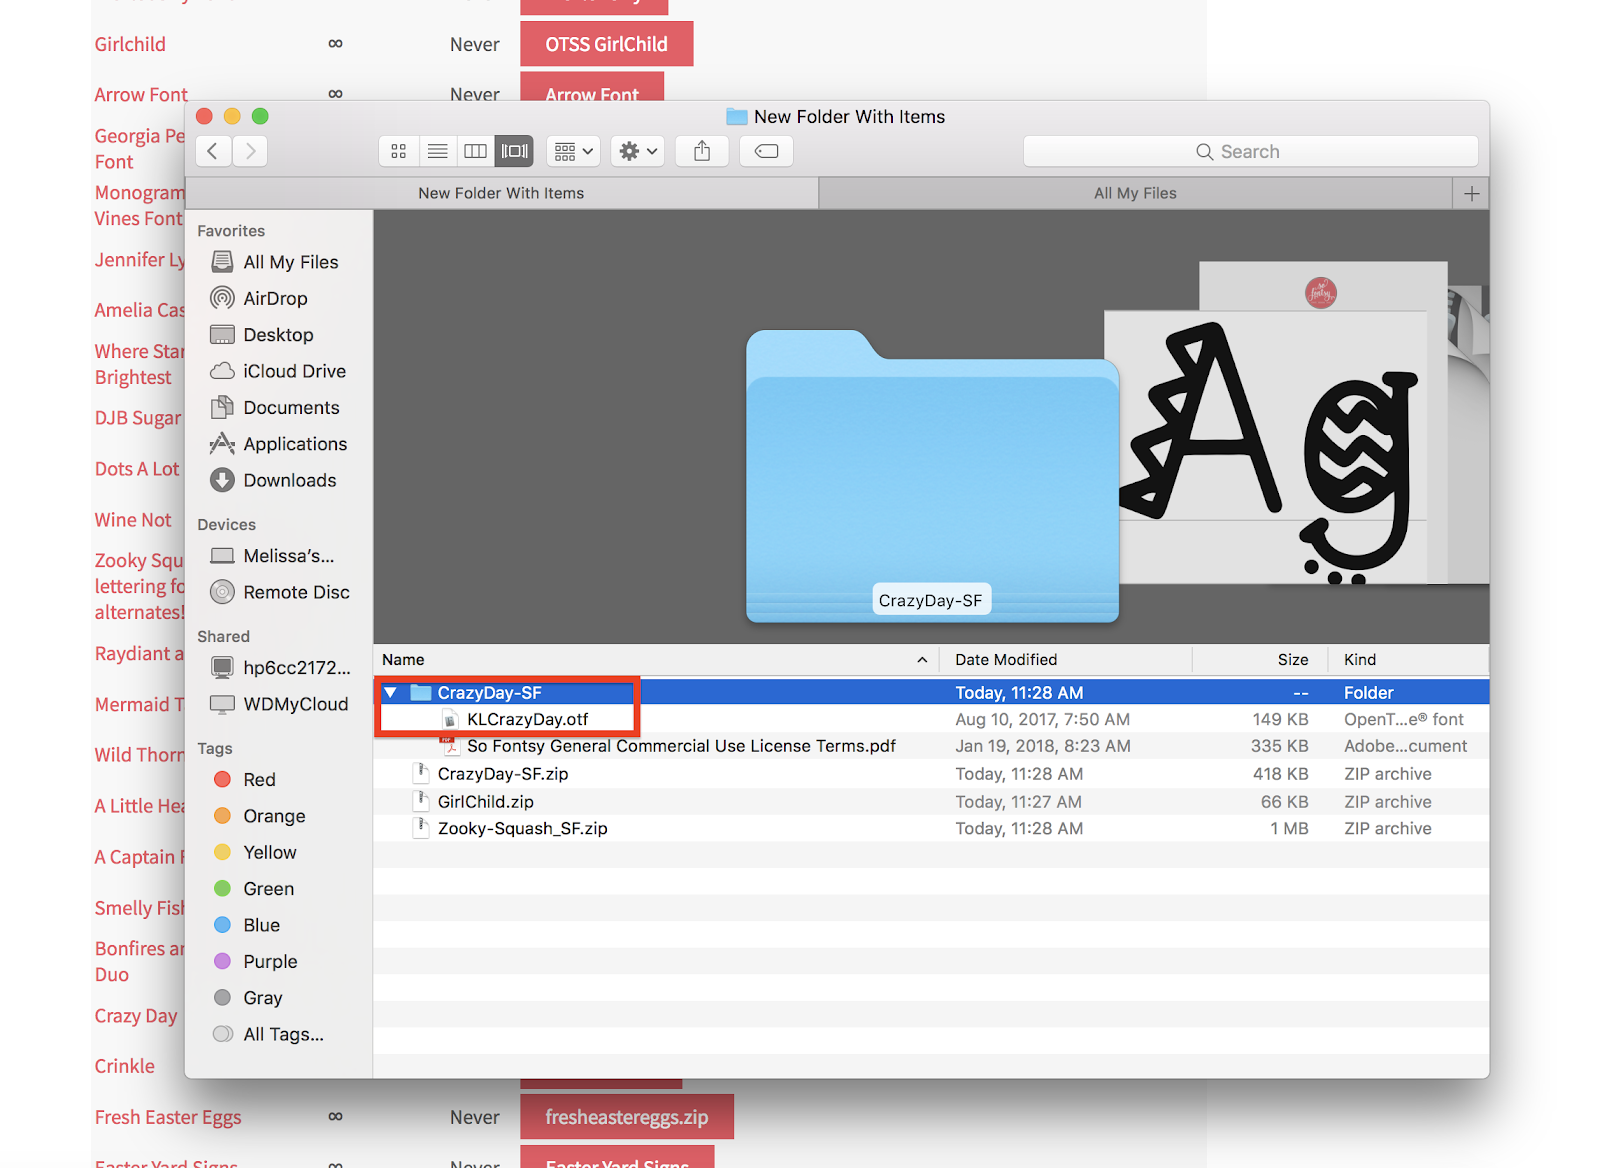The width and height of the screenshot is (1600, 1168).
Task: Open the item arrangement dropdown
Action: pyautogui.click(x=573, y=151)
